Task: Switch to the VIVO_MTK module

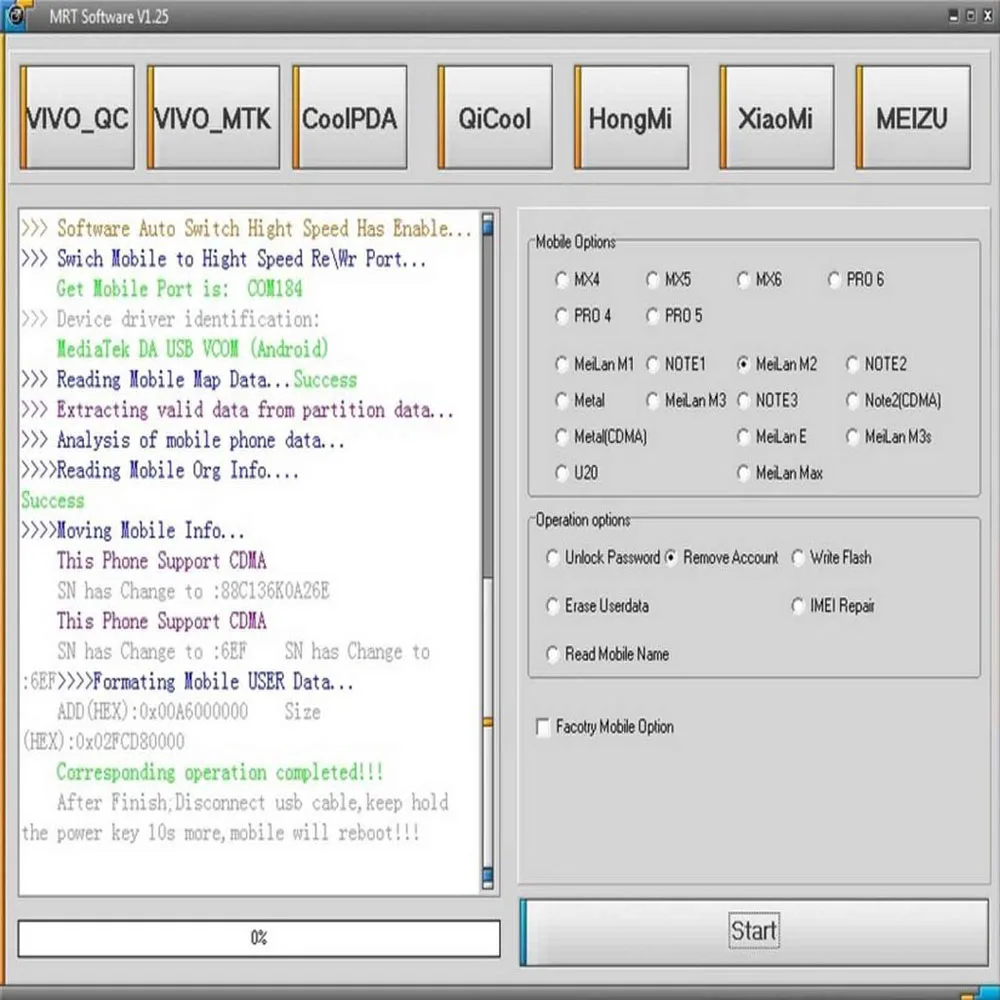Action: tap(213, 117)
